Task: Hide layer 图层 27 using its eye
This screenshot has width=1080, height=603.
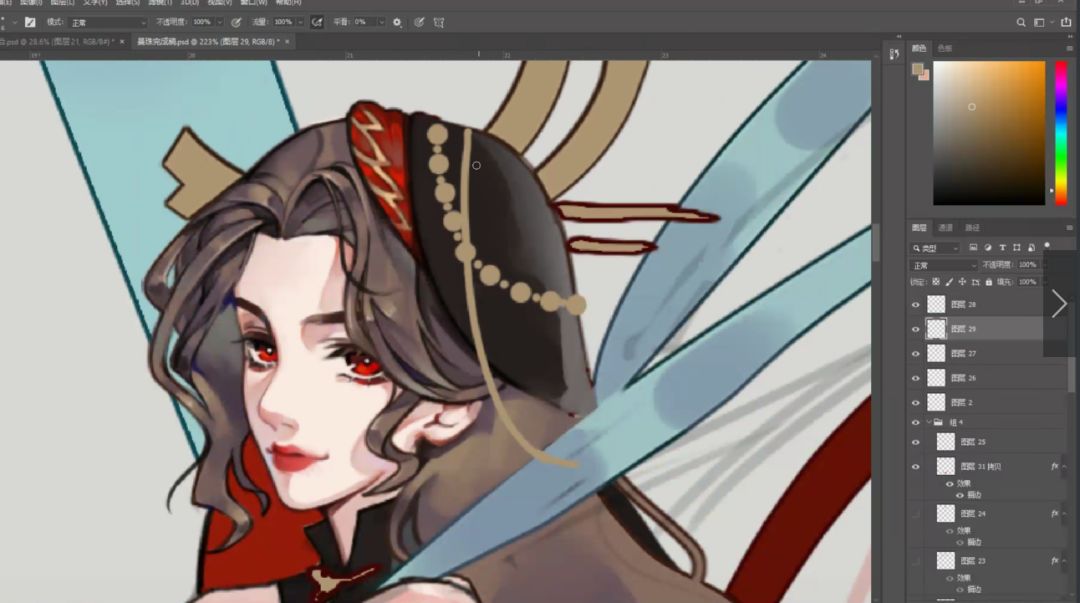Action: 915,354
